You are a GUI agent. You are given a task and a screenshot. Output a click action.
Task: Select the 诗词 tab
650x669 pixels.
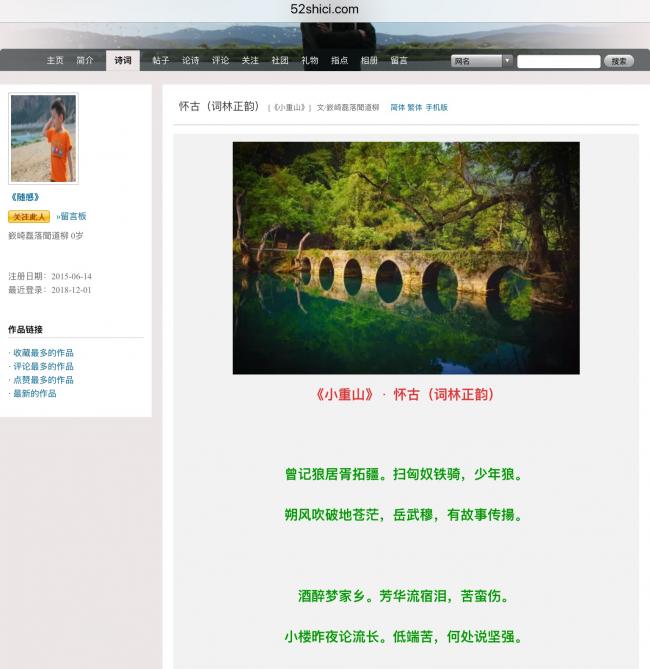point(123,61)
